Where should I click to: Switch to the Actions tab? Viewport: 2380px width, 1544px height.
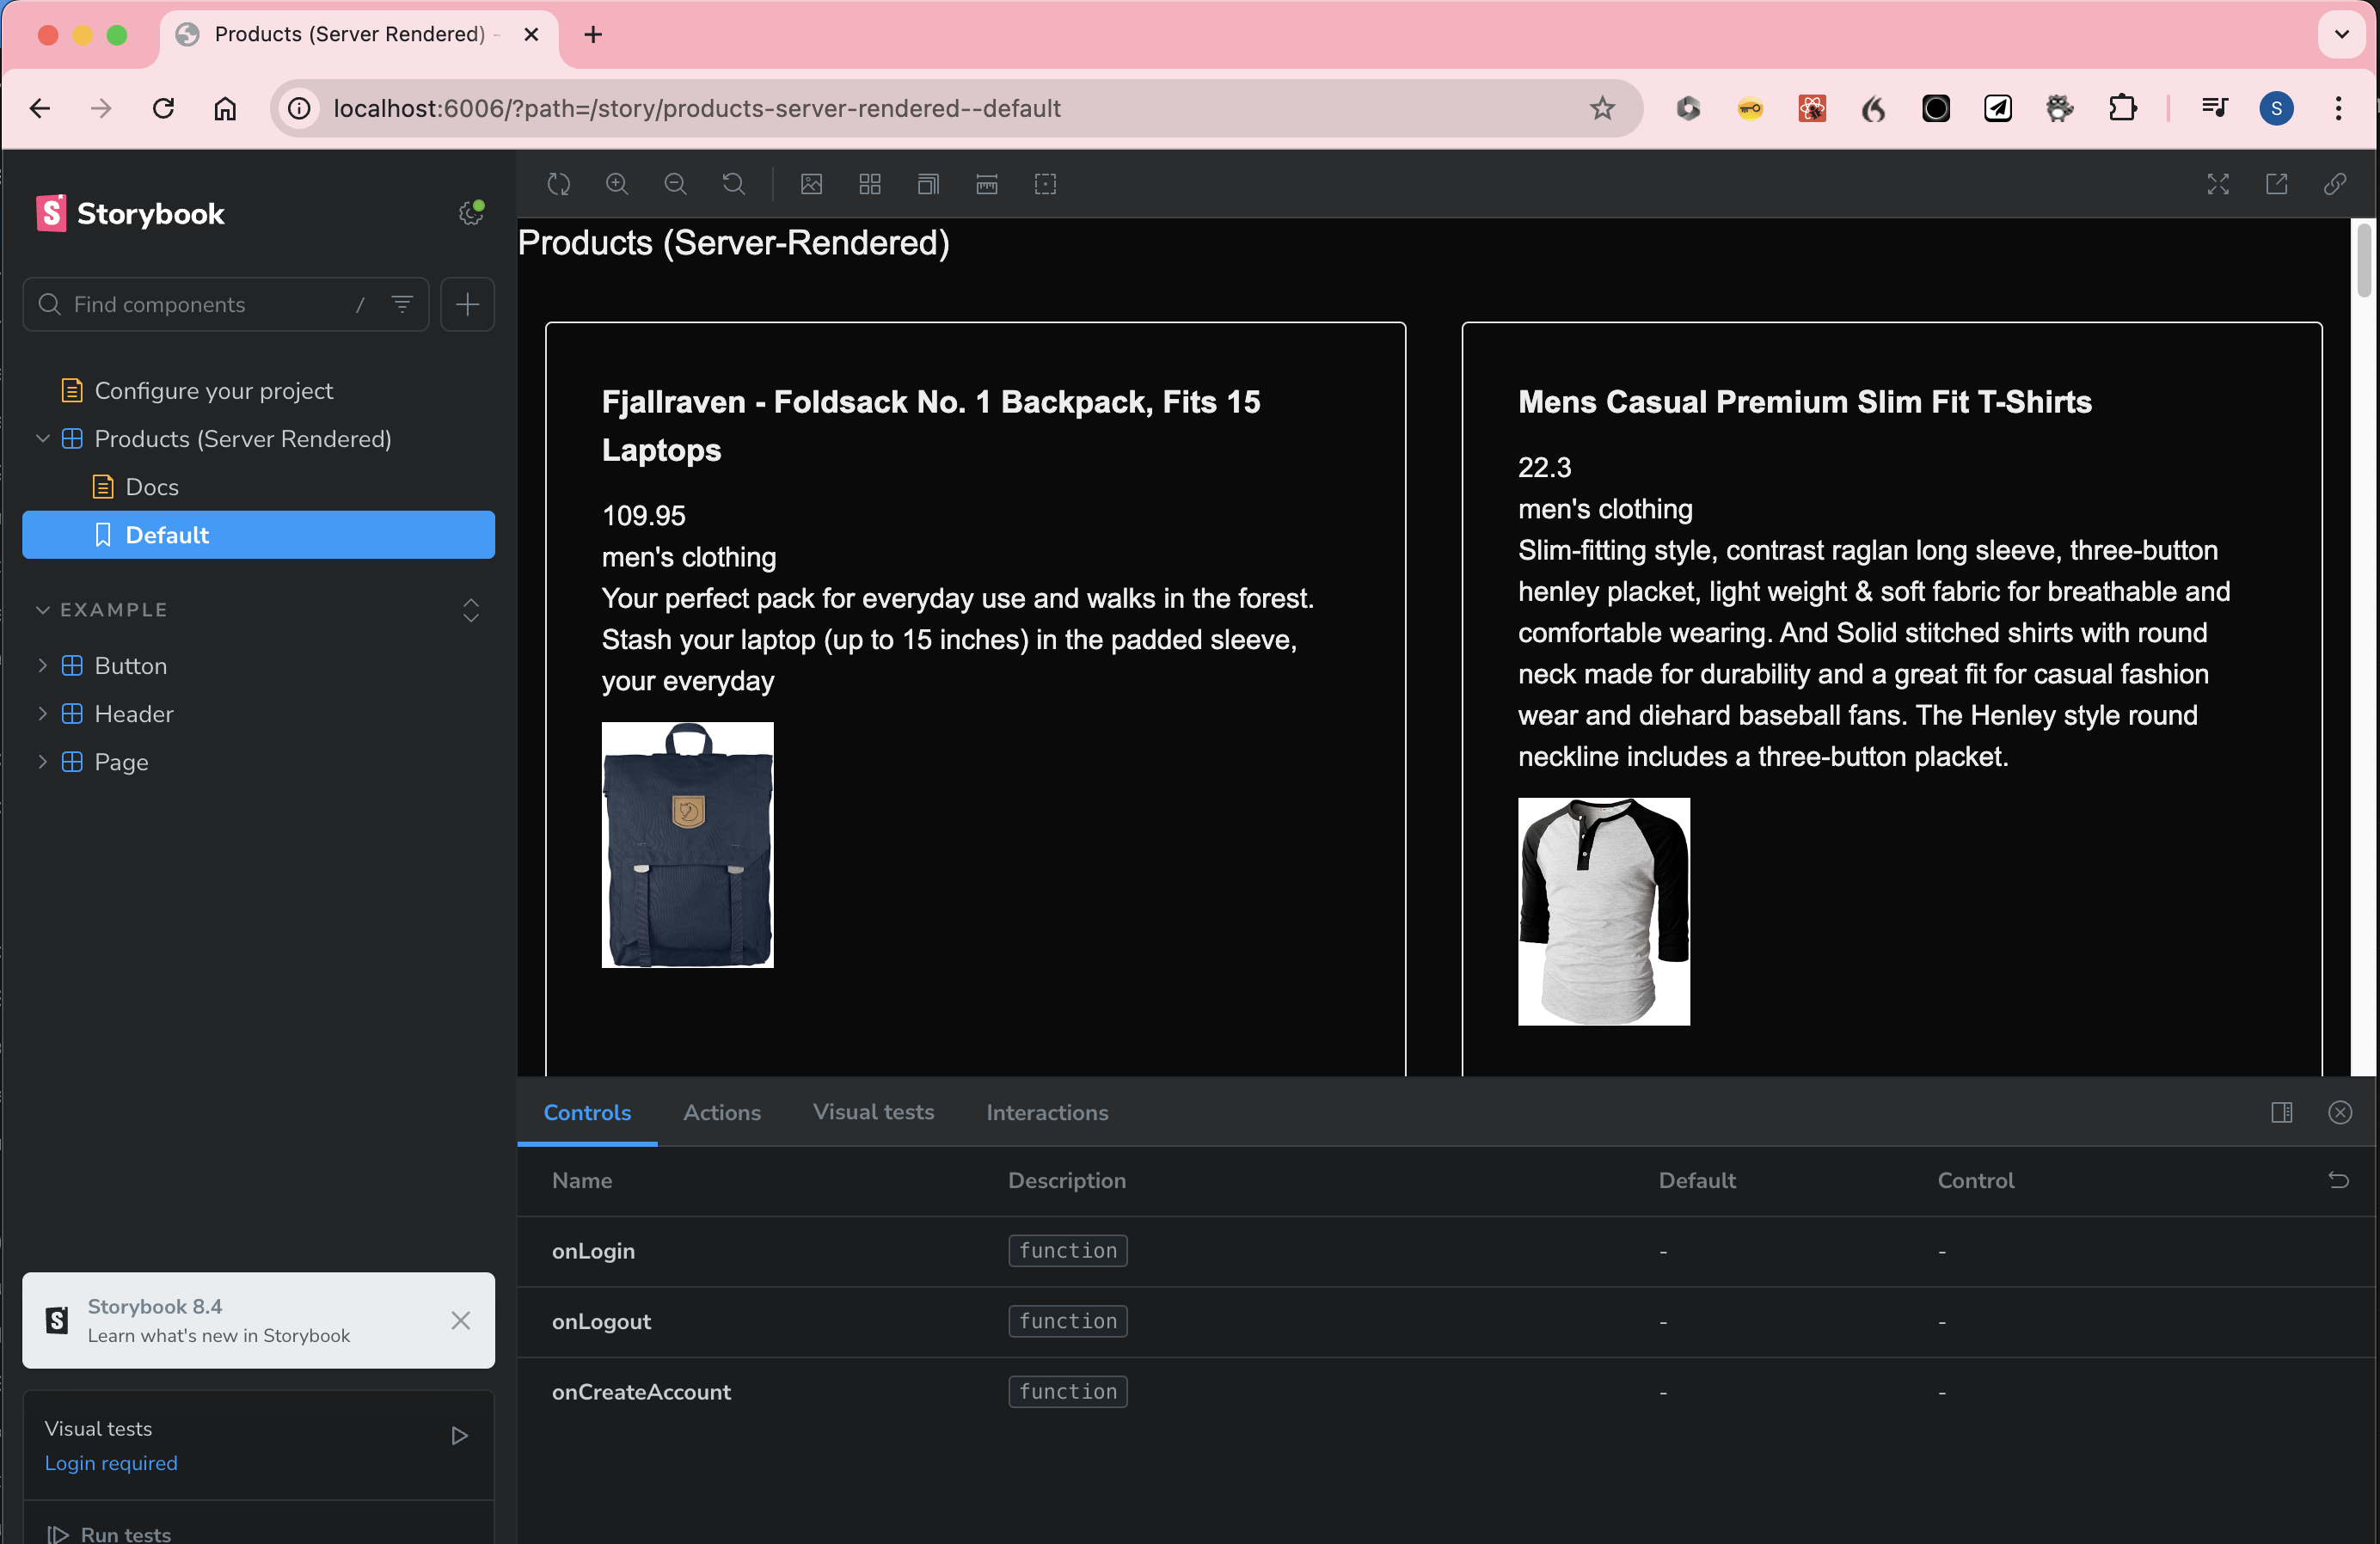(x=721, y=1112)
